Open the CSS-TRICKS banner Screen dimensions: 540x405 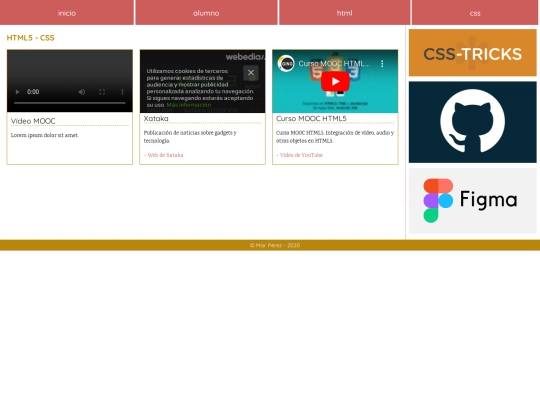(472, 53)
